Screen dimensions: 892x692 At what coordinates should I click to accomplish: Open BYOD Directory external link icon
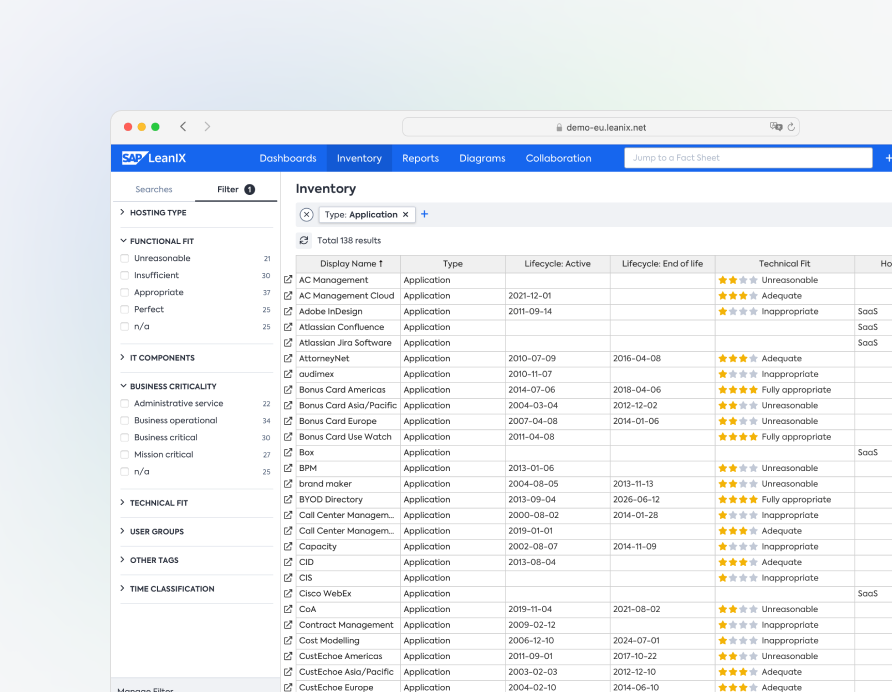pyautogui.click(x=288, y=499)
